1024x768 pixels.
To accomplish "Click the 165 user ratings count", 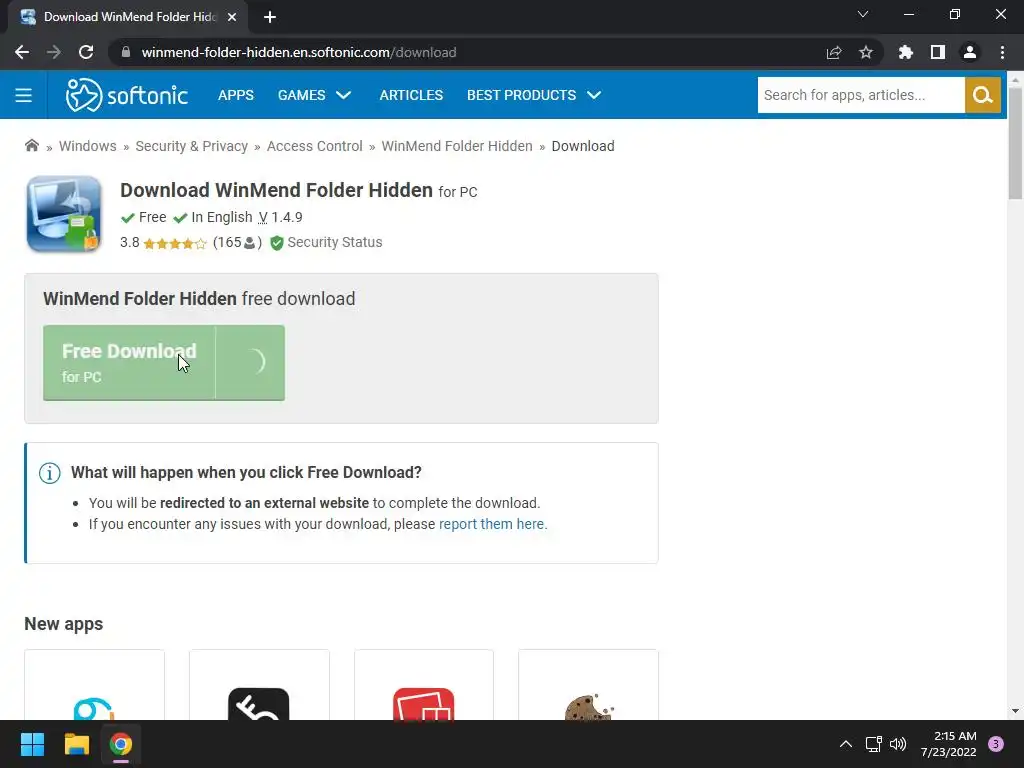I will pos(237,243).
